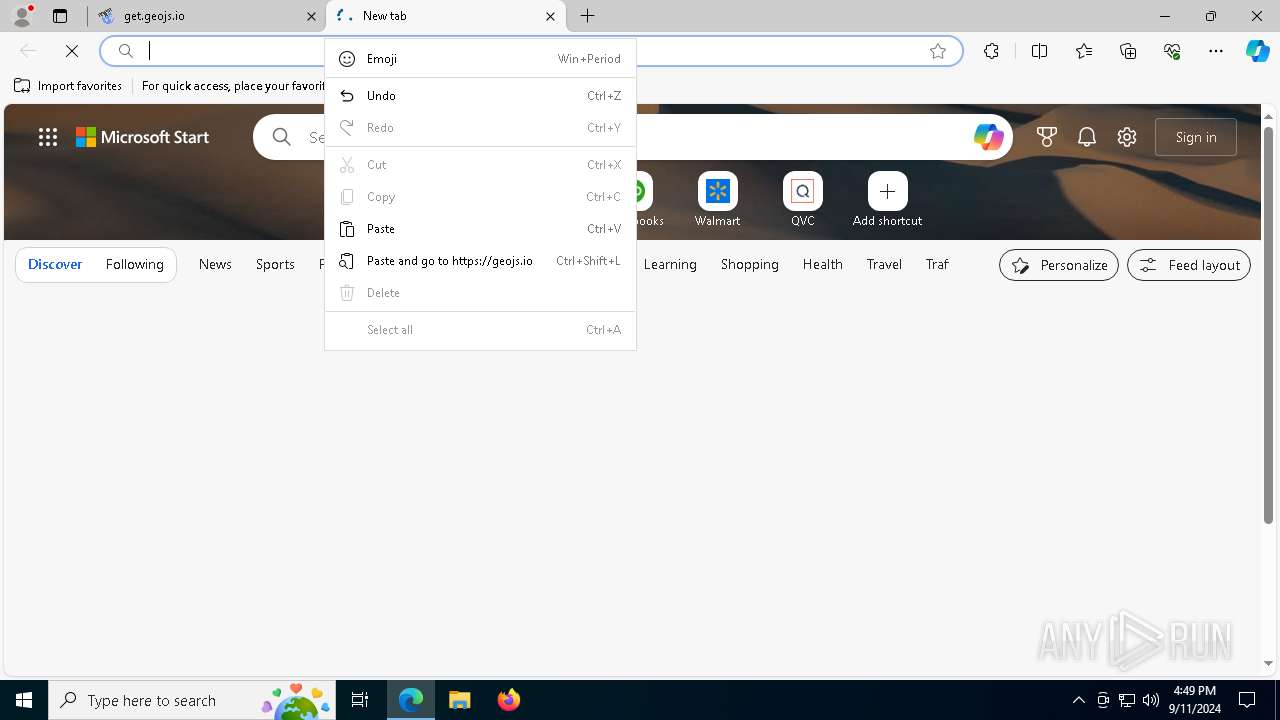
Task: Open the Settings and more ellipsis menu
Action: (1216, 51)
